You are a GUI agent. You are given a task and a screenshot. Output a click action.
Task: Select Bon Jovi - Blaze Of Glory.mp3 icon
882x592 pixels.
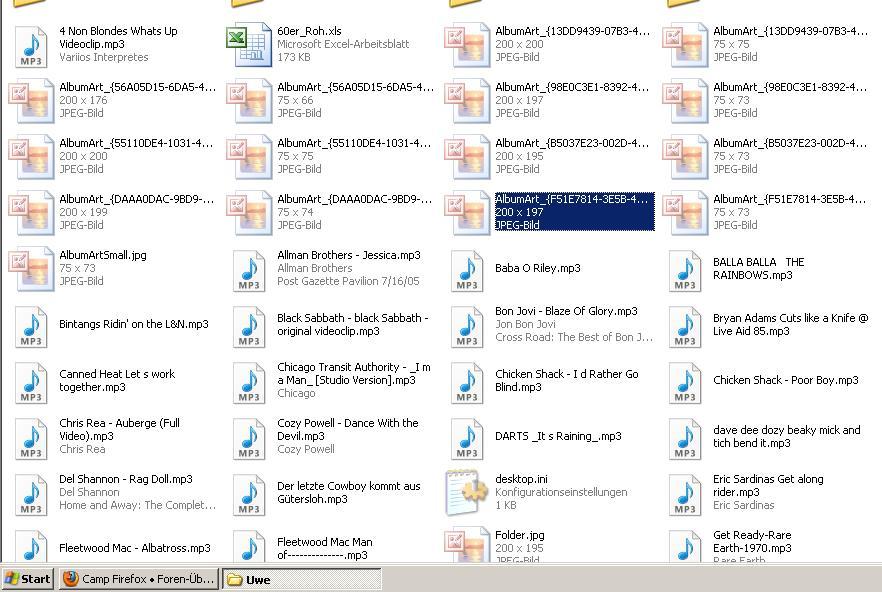pyautogui.click(x=467, y=326)
